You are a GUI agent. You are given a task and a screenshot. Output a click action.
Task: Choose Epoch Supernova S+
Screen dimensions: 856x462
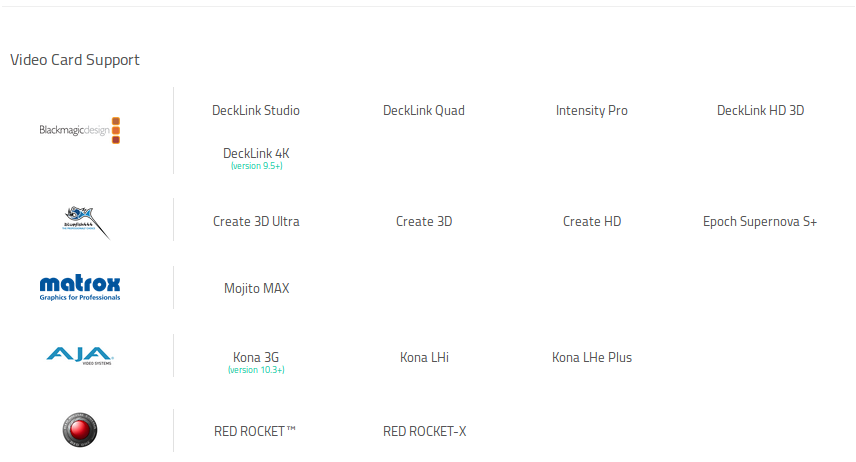click(x=760, y=221)
